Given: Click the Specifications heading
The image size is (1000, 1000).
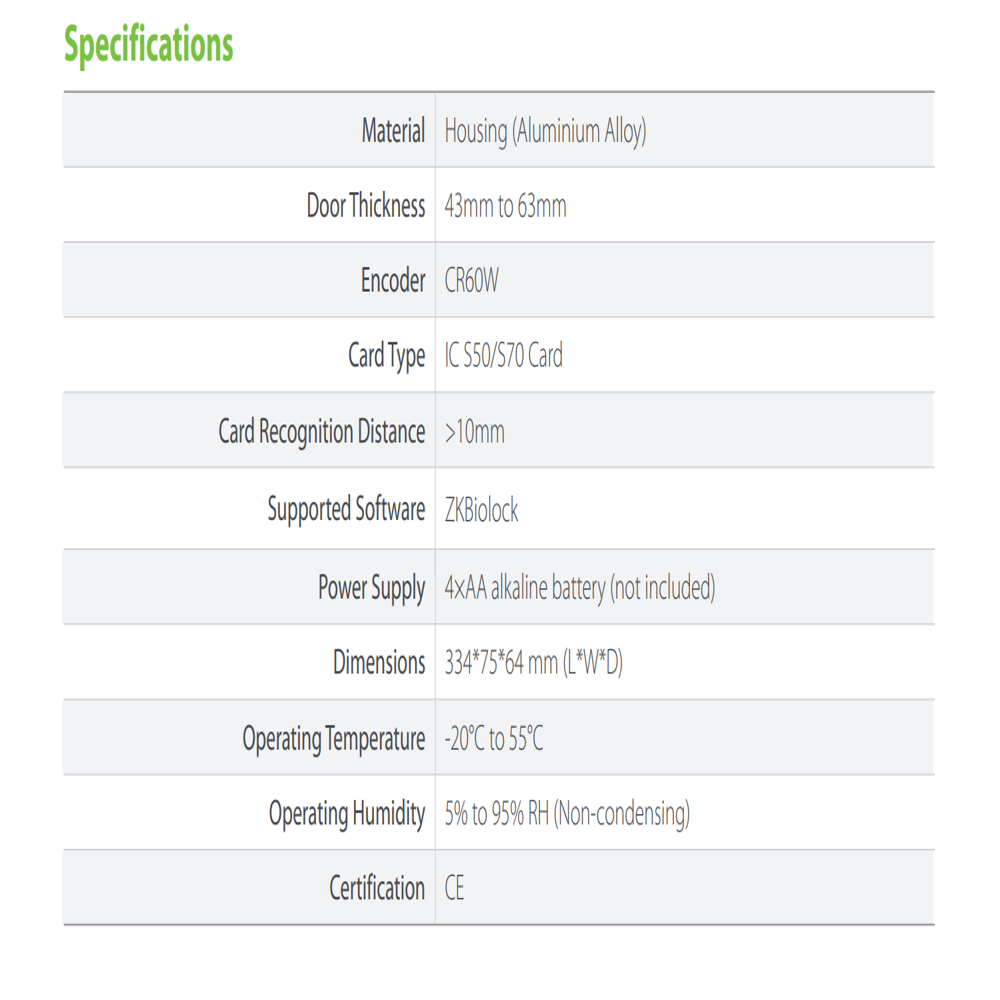Looking at the screenshot, I should (x=149, y=45).
